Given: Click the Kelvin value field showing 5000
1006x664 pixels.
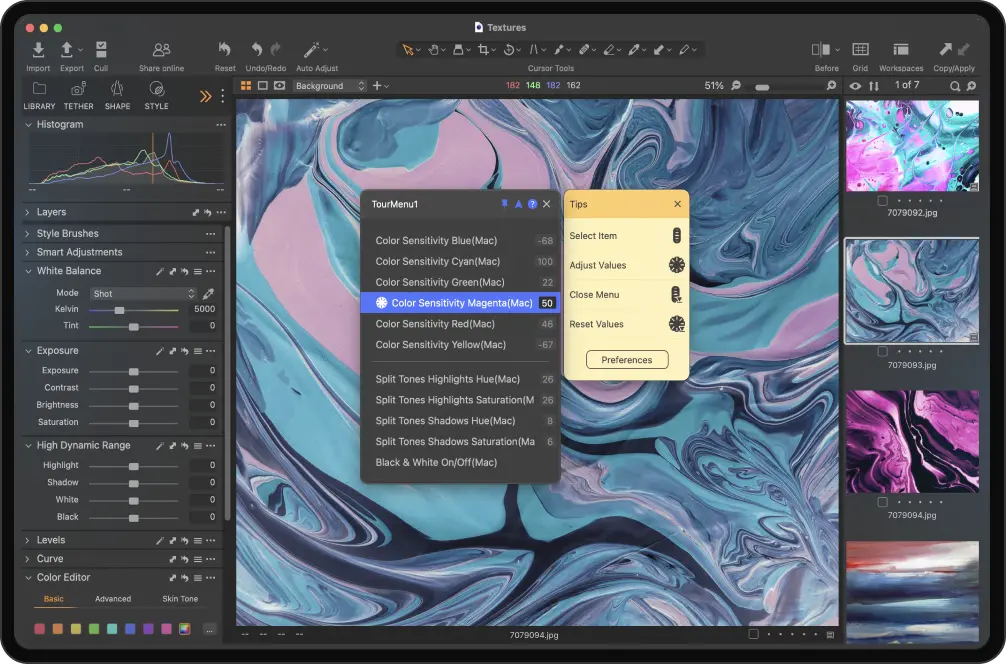Looking at the screenshot, I should point(203,309).
